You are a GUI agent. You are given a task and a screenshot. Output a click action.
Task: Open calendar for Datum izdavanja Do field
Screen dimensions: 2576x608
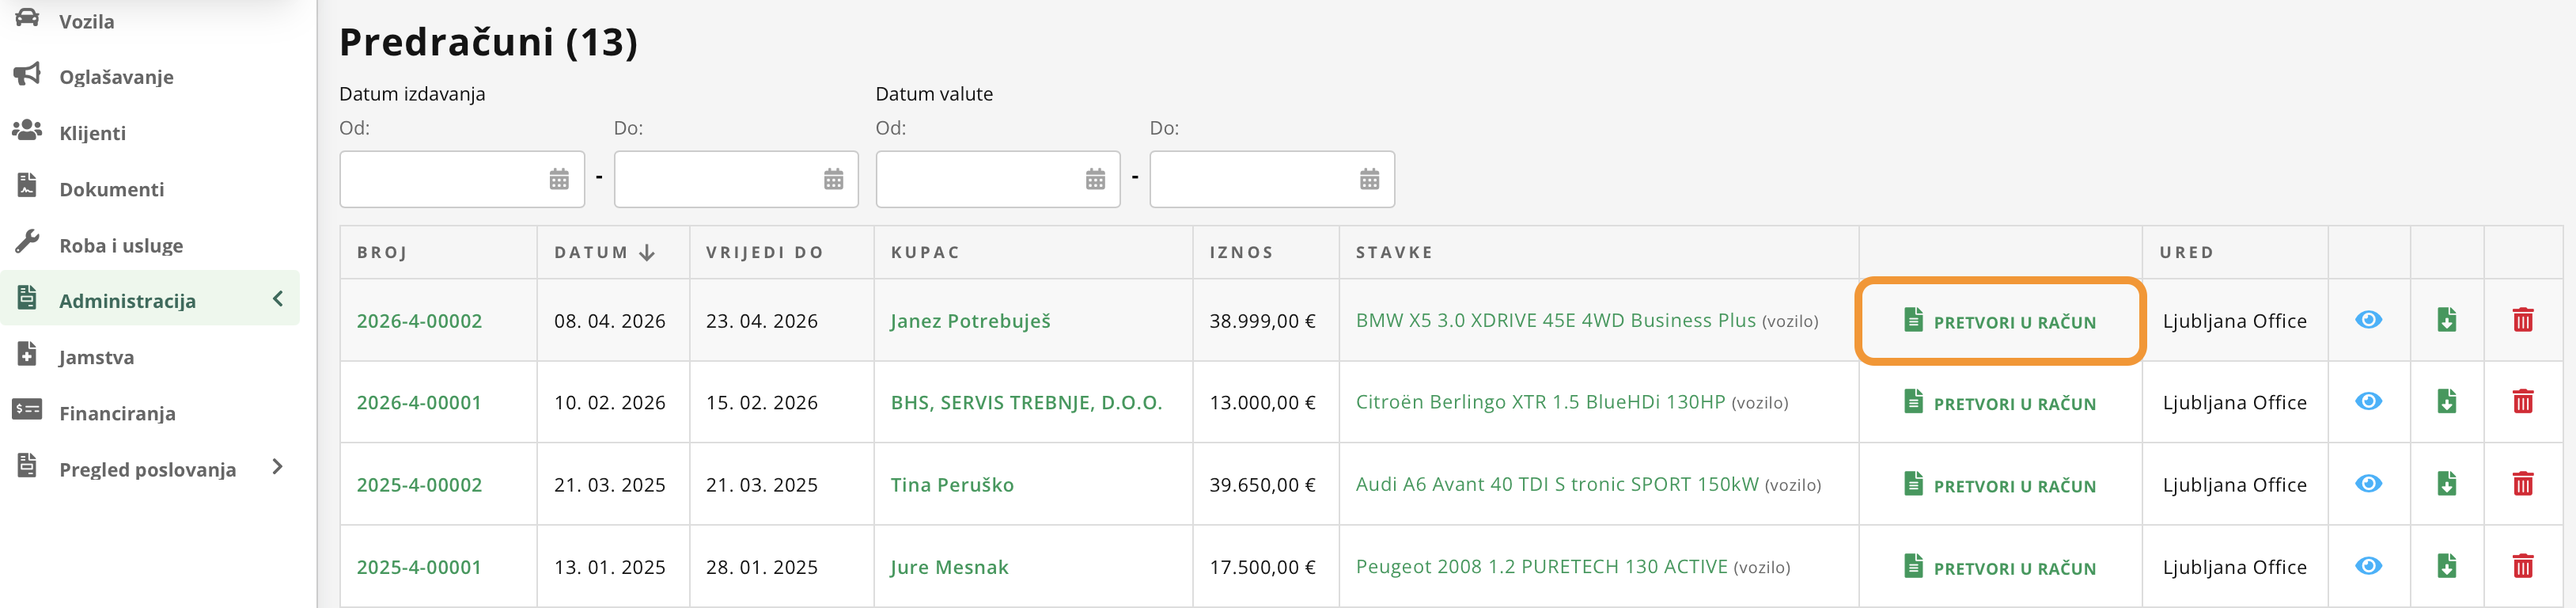tap(833, 180)
